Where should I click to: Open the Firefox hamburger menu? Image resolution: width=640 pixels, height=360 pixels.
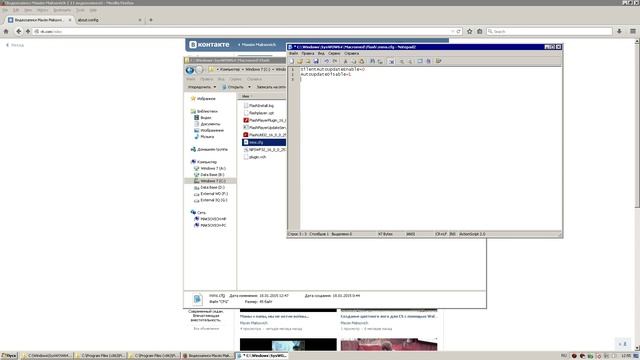633,31
